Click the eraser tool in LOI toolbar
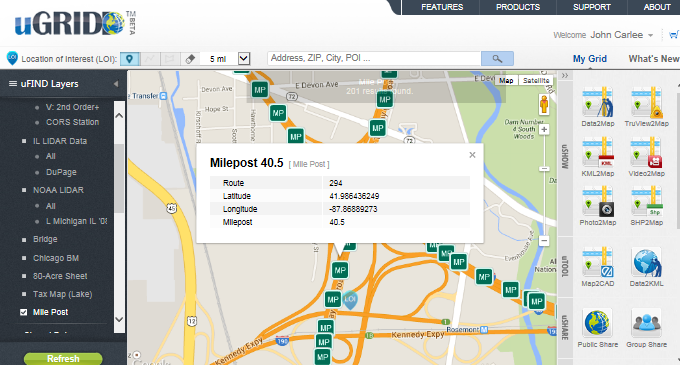 [x=190, y=59]
